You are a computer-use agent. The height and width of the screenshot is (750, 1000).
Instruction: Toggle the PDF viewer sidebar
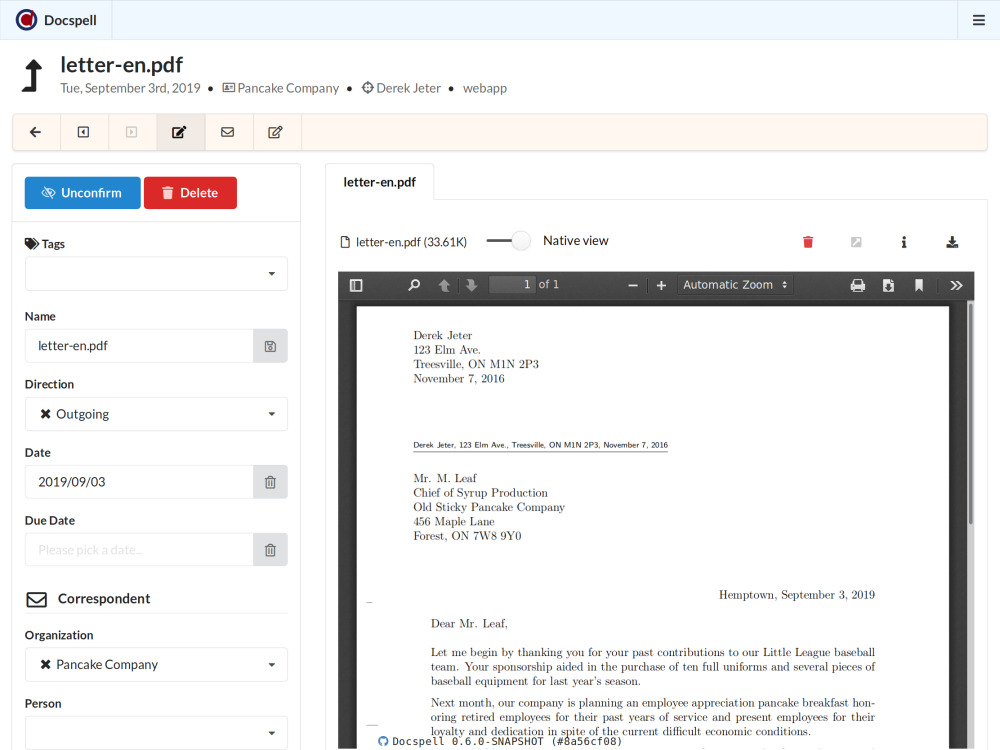(x=356, y=285)
